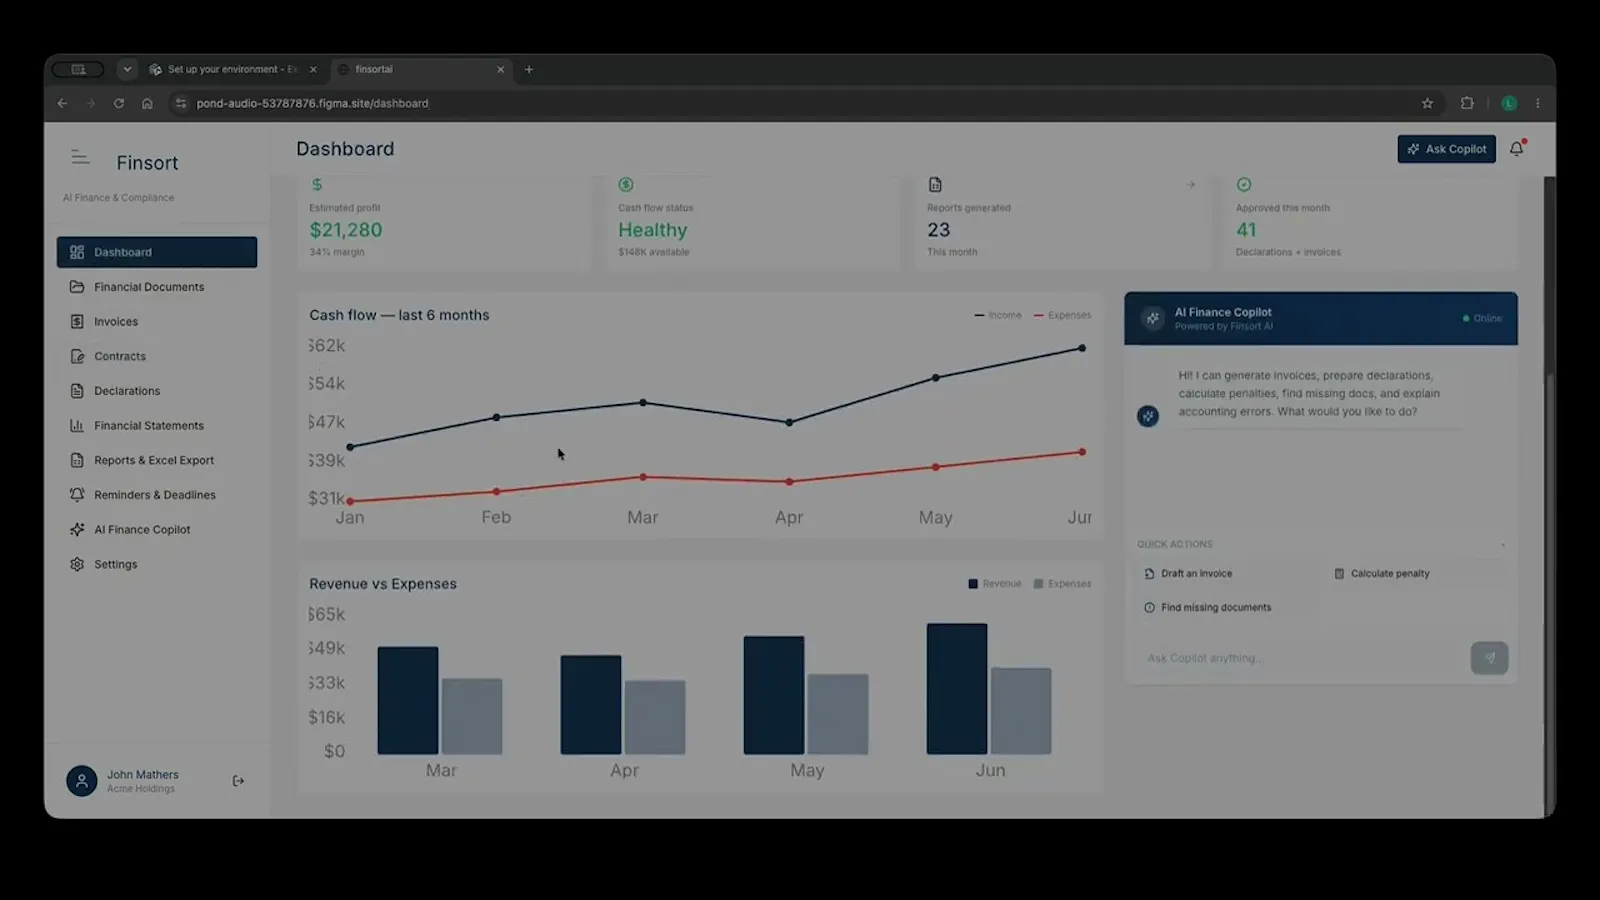Click the browser back arrow
1600x900 pixels.
[62, 103]
